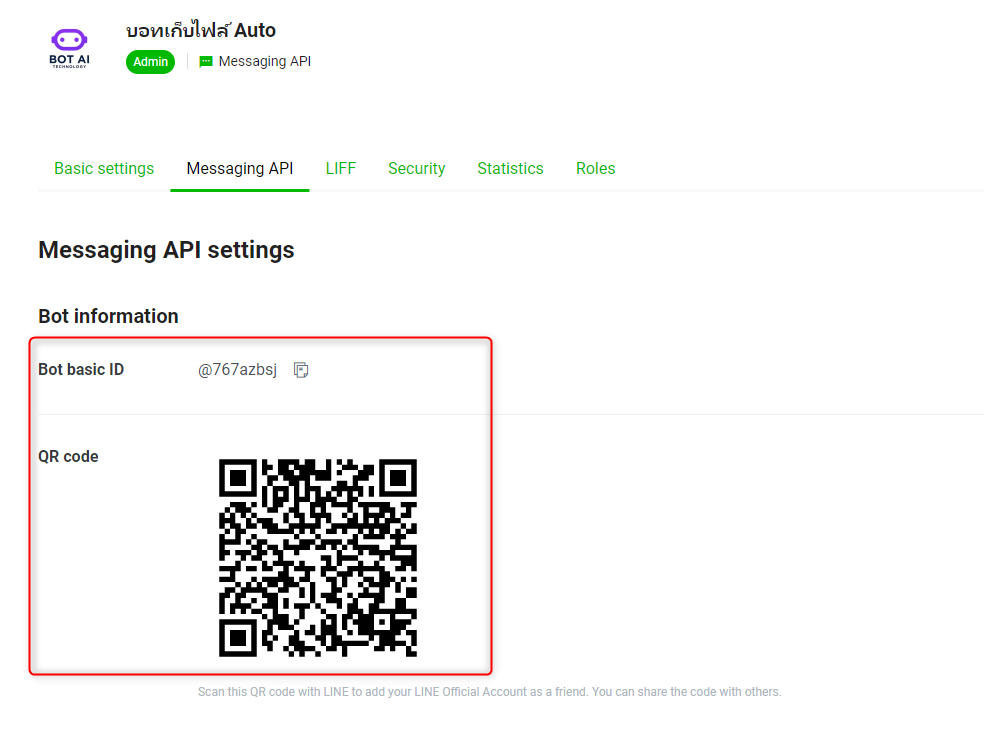
Task: Click the green Messaging API chat icon
Action: click(206, 62)
